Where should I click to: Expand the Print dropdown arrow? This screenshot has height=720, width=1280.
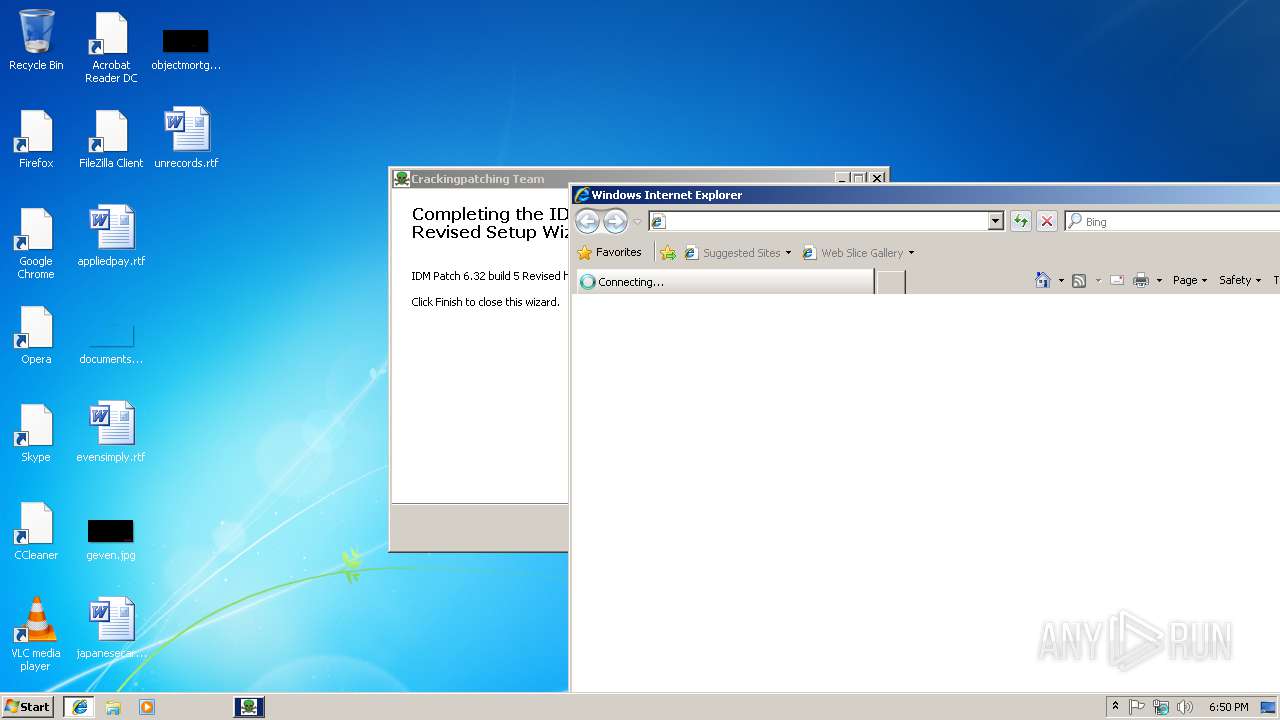point(1159,280)
